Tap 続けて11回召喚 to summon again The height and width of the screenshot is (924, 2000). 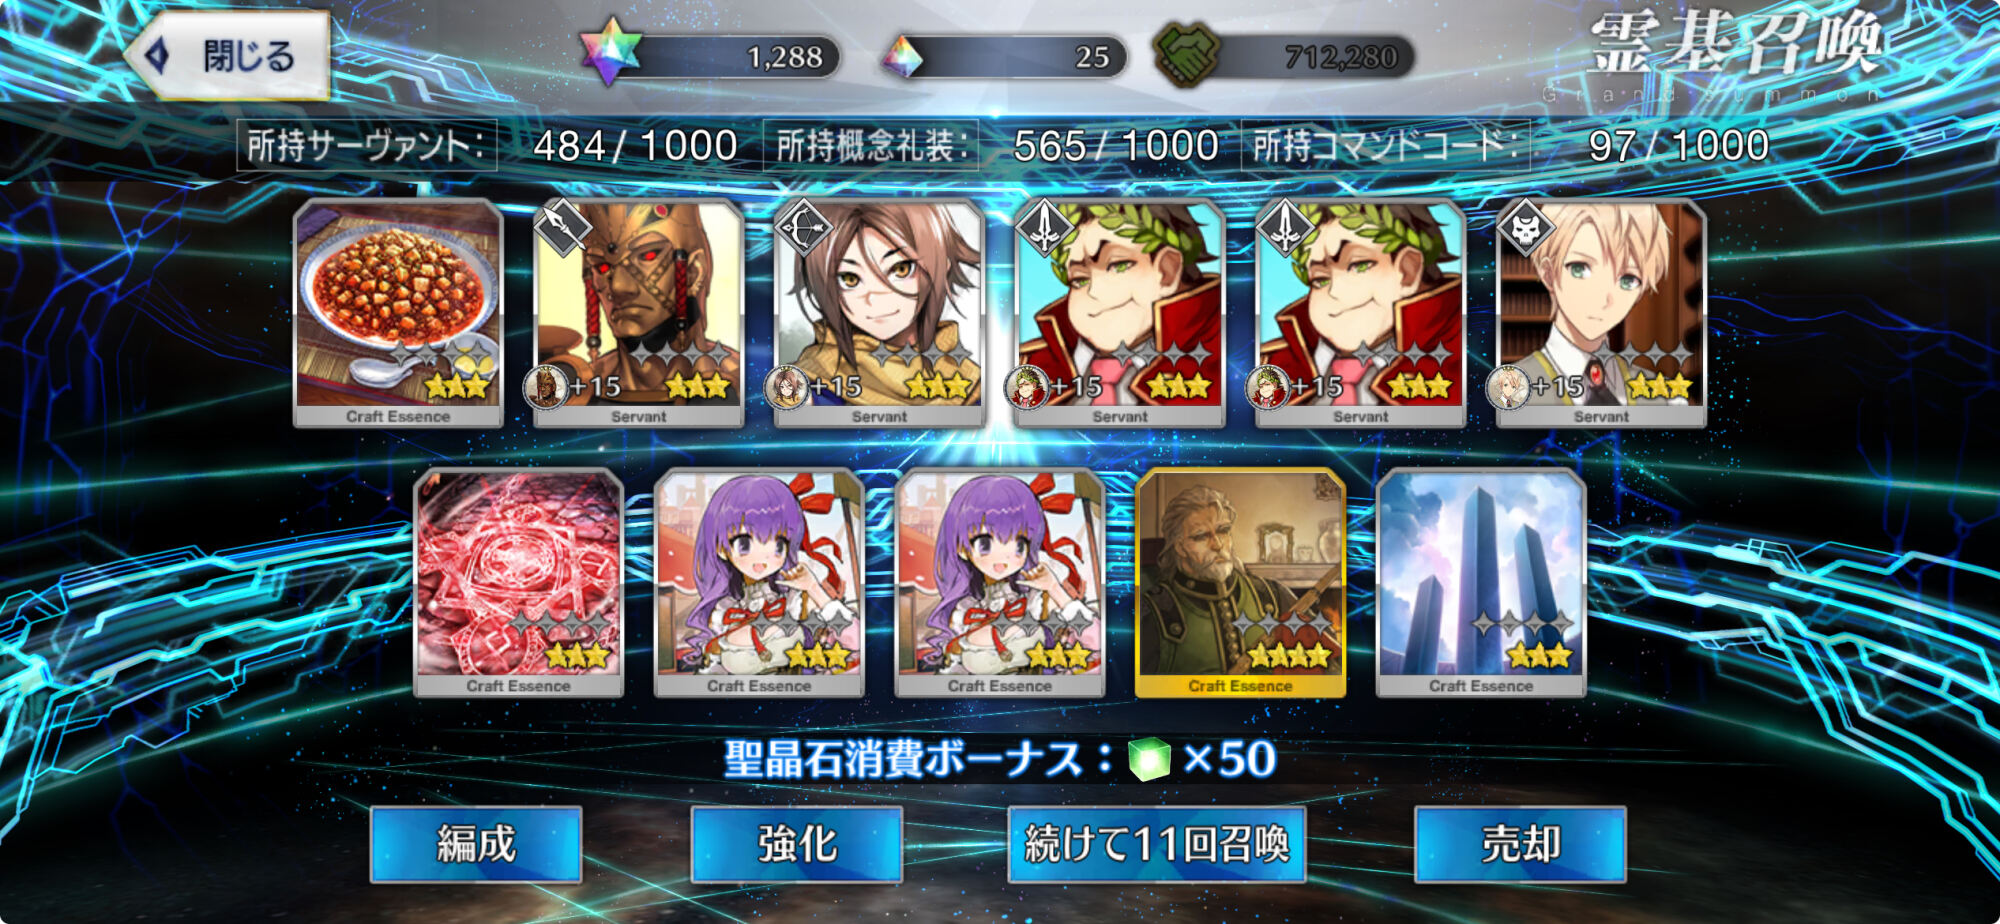click(1157, 844)
